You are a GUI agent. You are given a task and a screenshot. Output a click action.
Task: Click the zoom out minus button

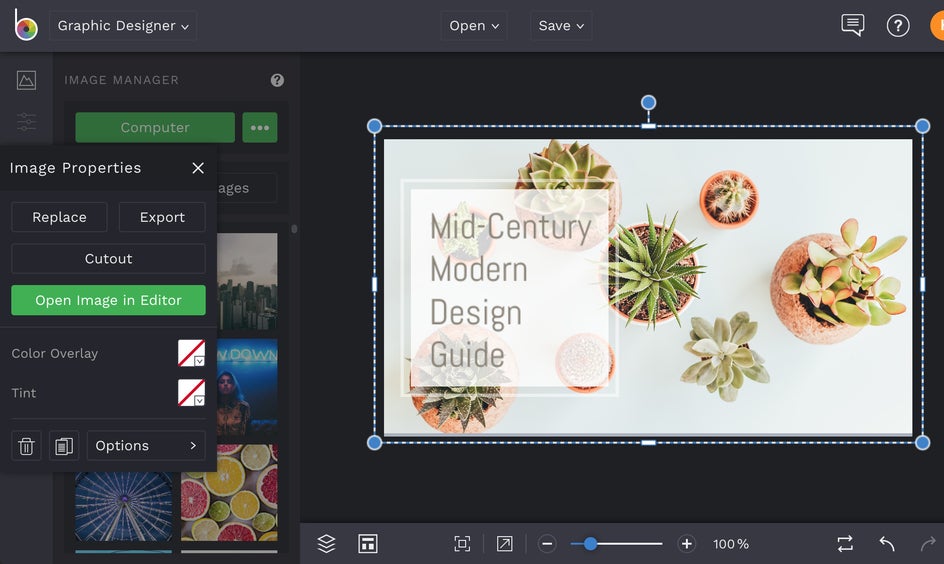coord(547,544)
